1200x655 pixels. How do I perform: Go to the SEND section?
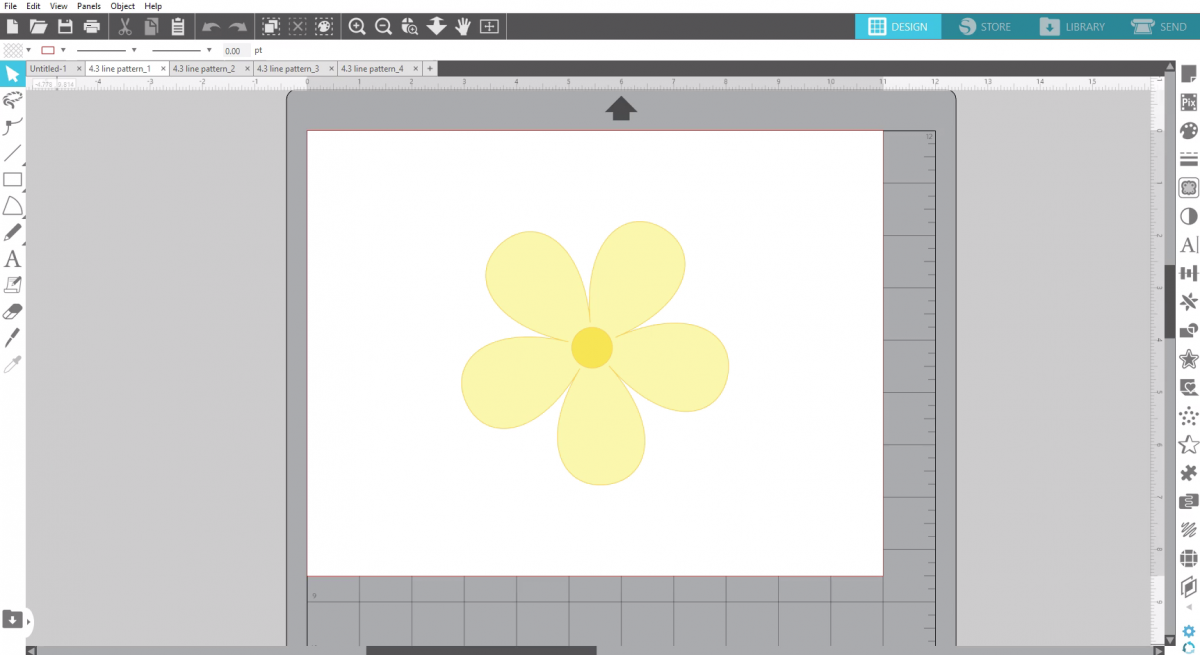(1158, 27)
